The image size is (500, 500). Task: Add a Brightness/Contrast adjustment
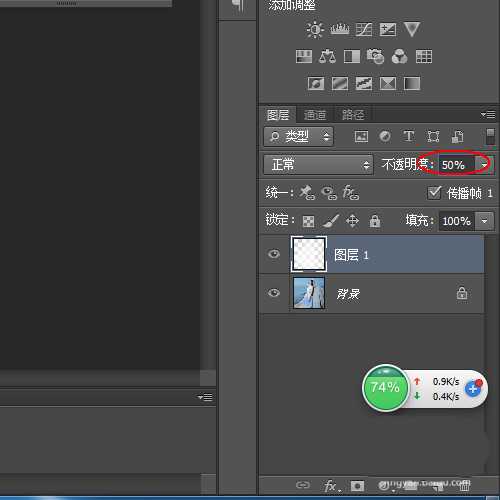click(315, 30)
